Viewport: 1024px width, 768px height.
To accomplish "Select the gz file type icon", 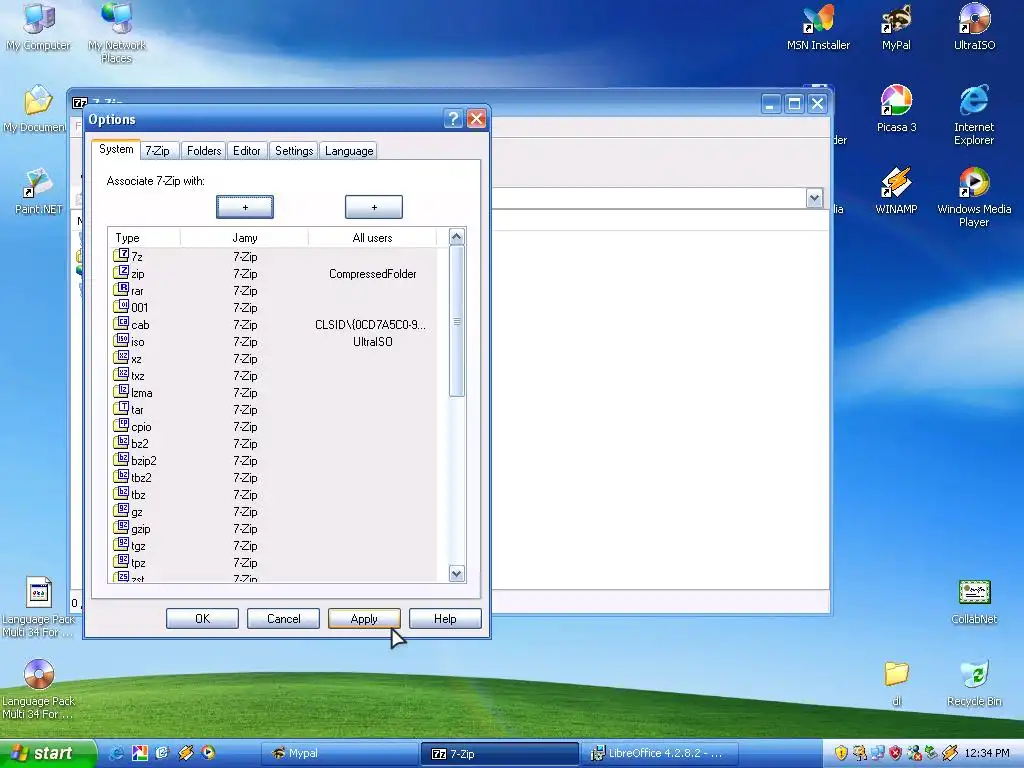I will click(x=121, y=511).
